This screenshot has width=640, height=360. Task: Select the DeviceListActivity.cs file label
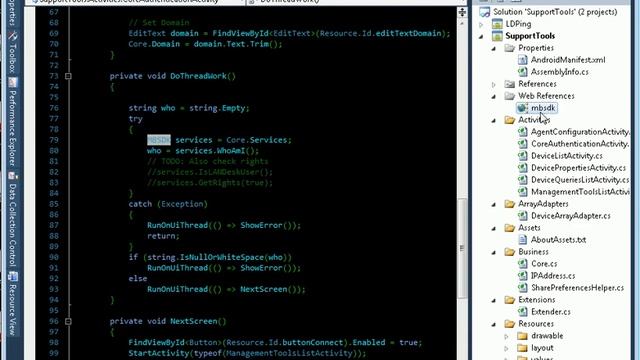click(x=567, y=156)
